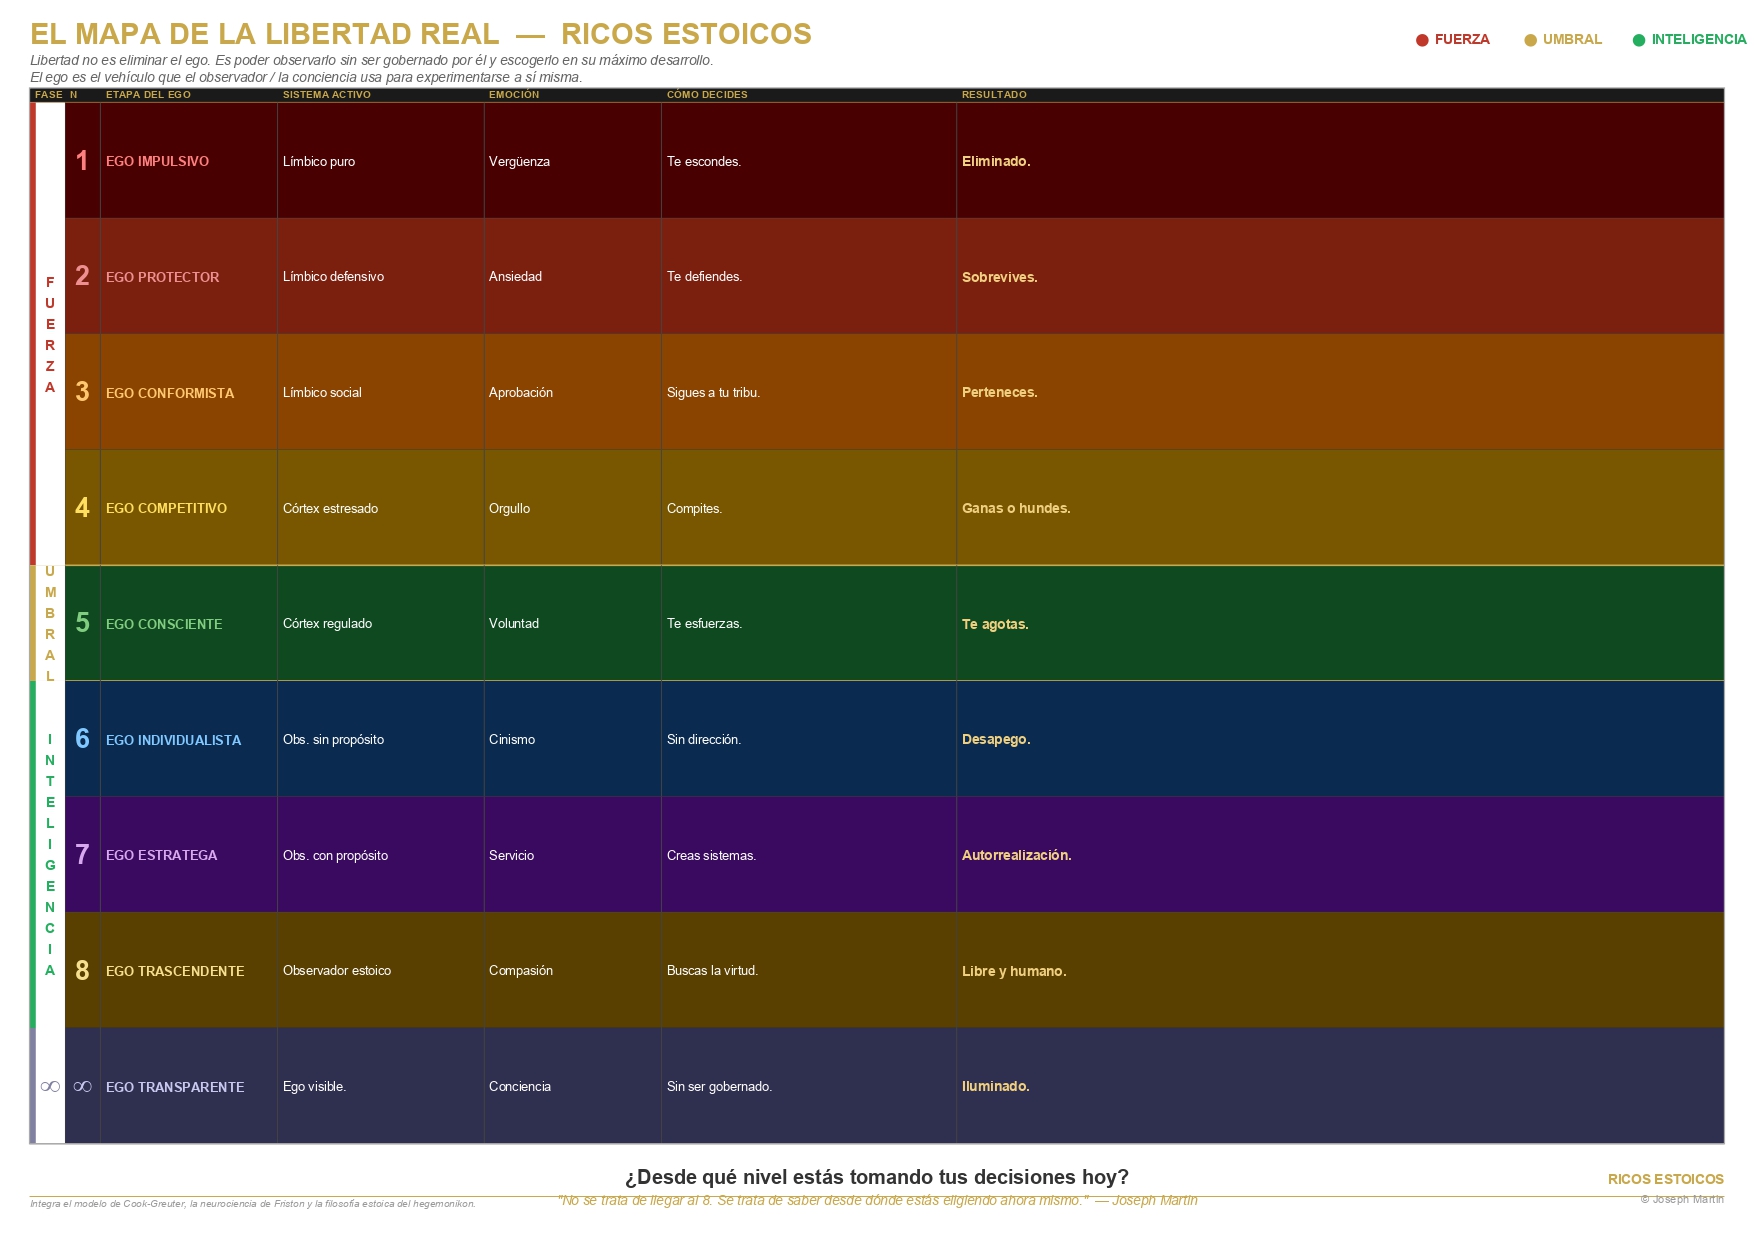This screenshot has height=1241, width=1754.
Task: Highlight the "Sobrevives." result
Action: pyautogui.click(x=999, y=277)
